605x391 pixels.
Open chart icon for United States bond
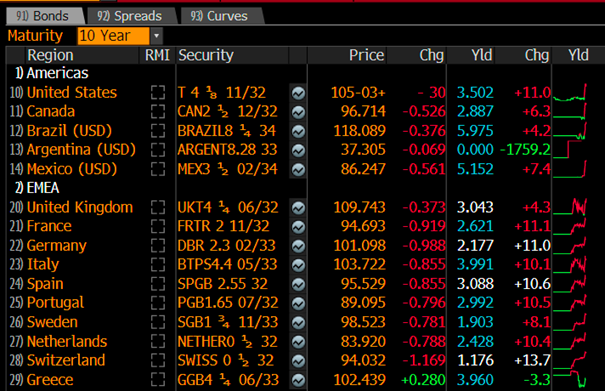[298, 93]
